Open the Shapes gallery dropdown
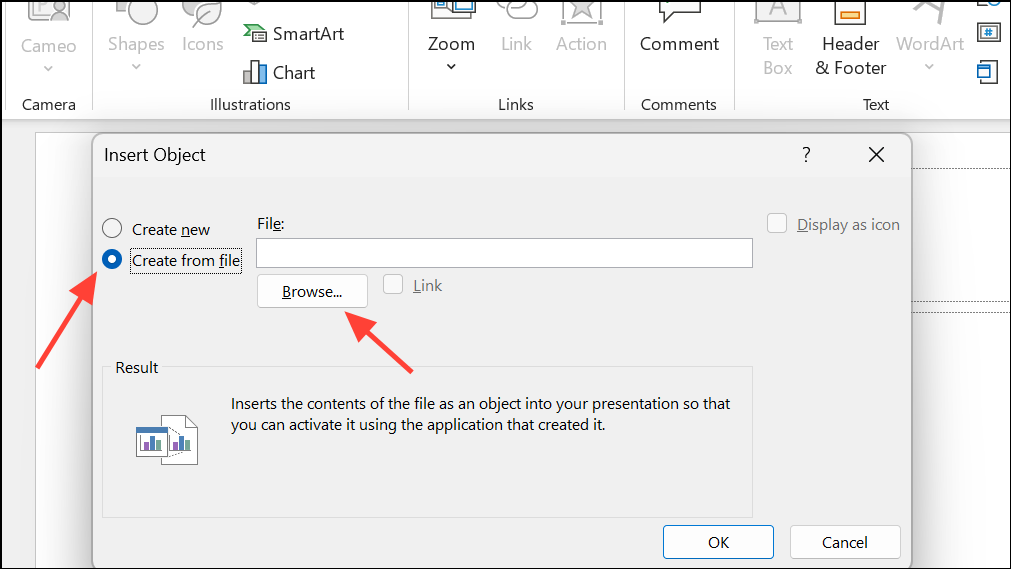The image size is (1011, 569). pyautogui.click(x=136, y=67)
